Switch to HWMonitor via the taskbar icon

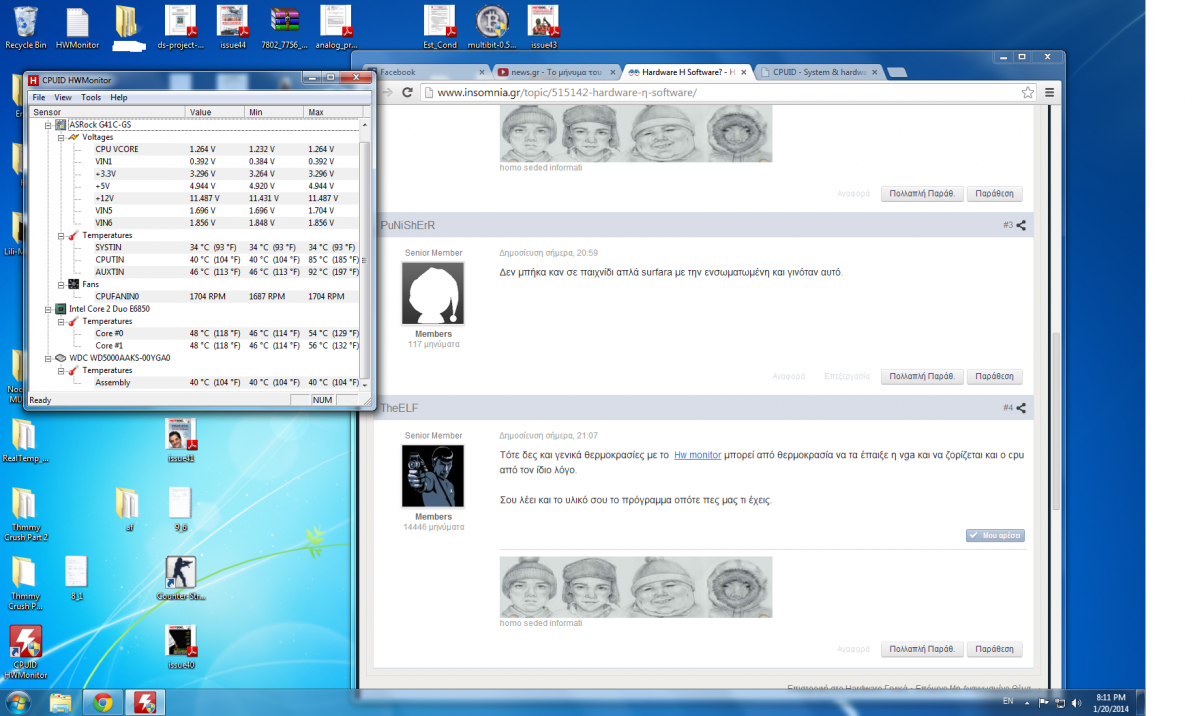point(144,702)
